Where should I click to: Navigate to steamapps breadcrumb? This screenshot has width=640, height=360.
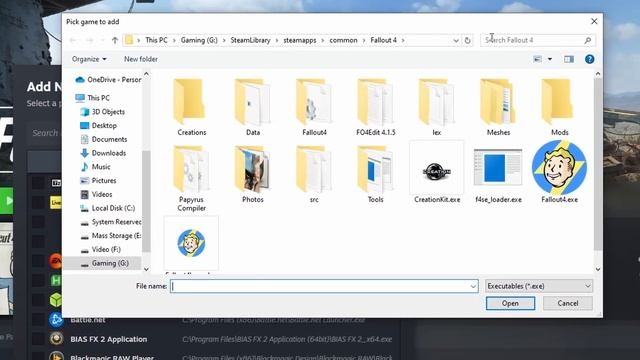(x=300, y=40)
